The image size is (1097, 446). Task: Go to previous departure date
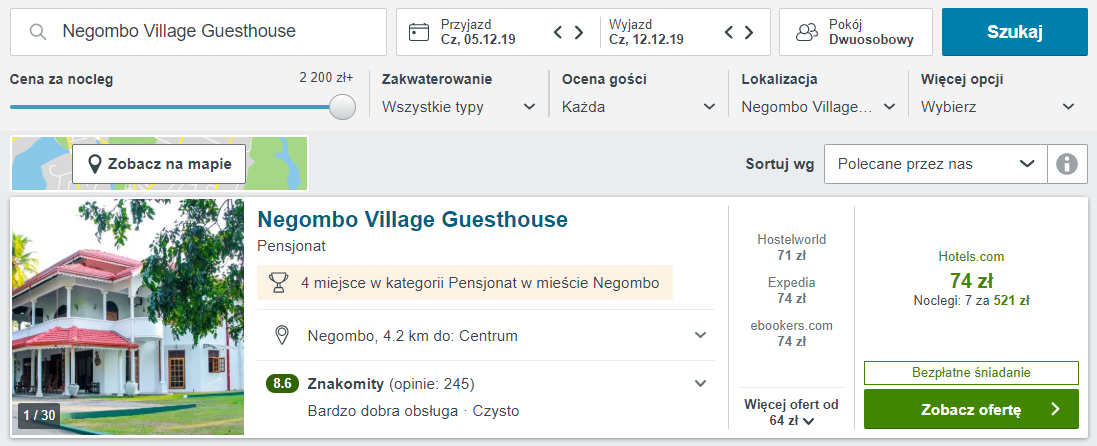[x=730, y=32]
